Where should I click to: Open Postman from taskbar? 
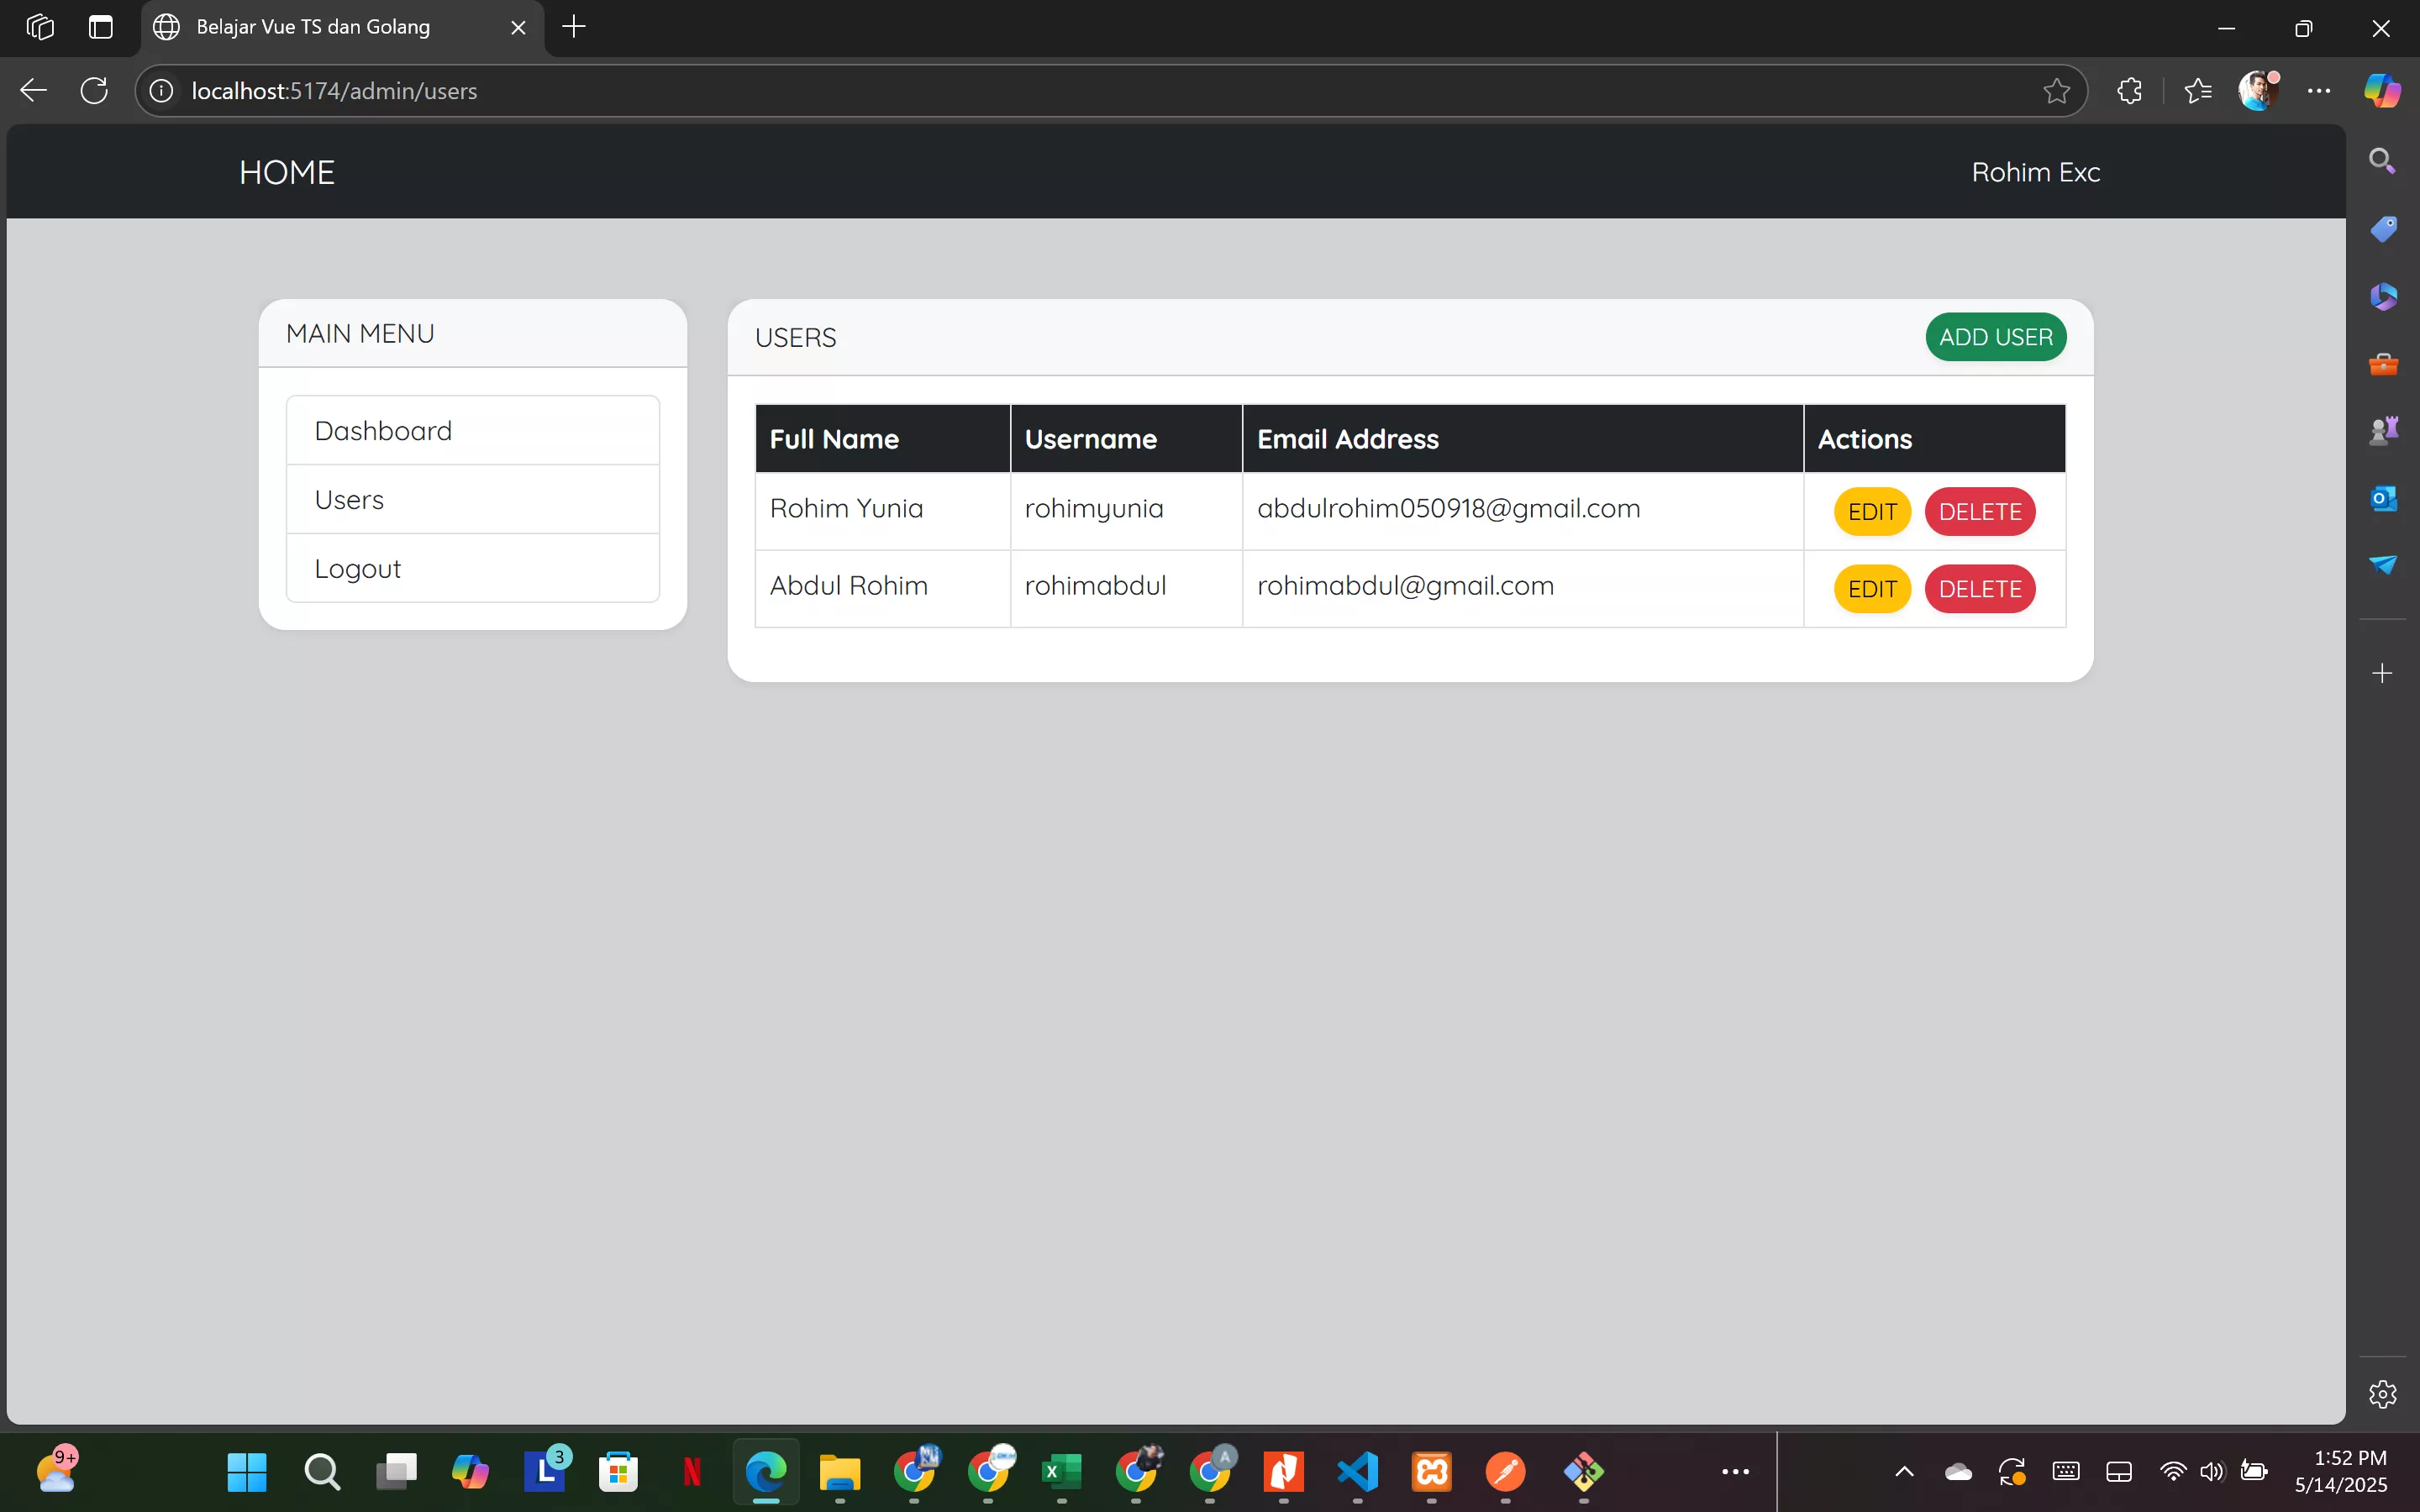1506,1472
